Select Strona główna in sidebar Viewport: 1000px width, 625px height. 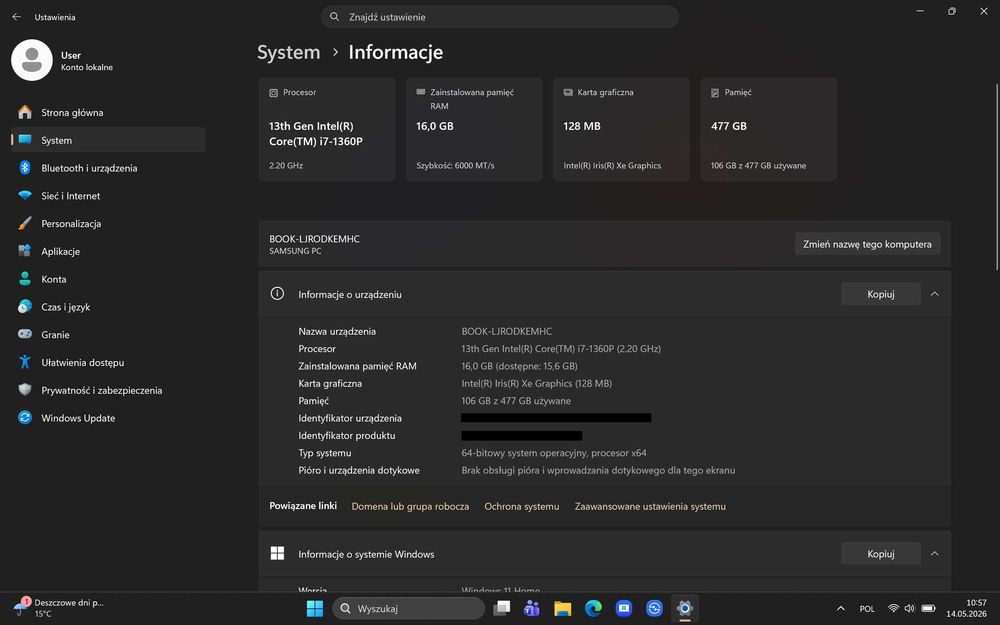[108, 112]
